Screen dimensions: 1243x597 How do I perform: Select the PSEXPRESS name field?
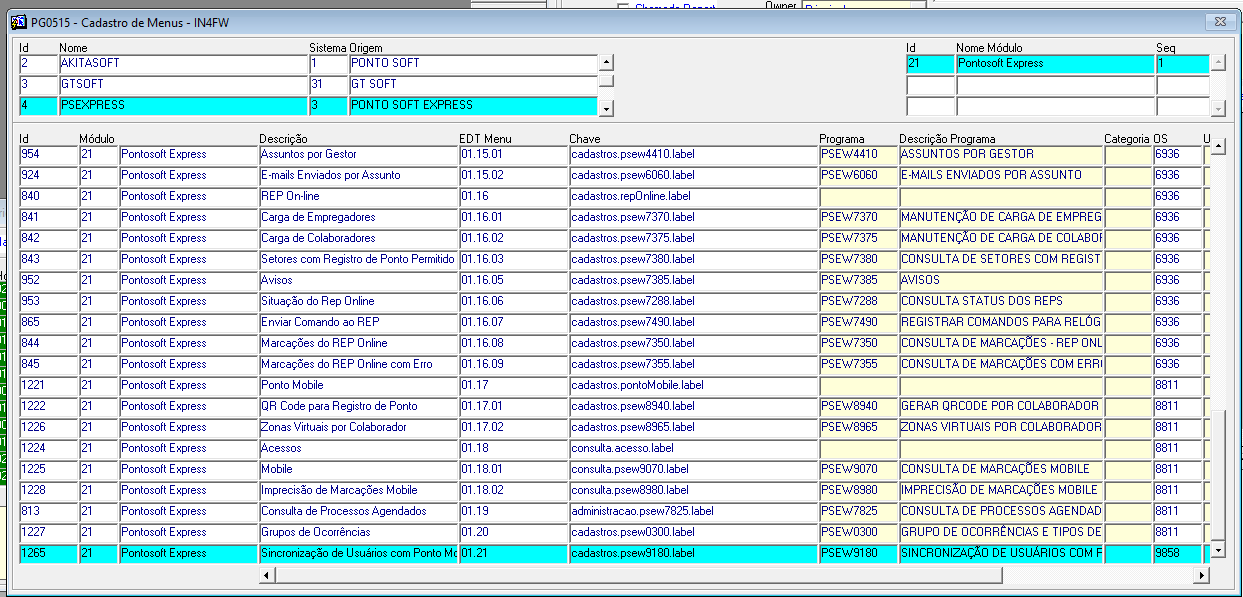tap(183, 105)
